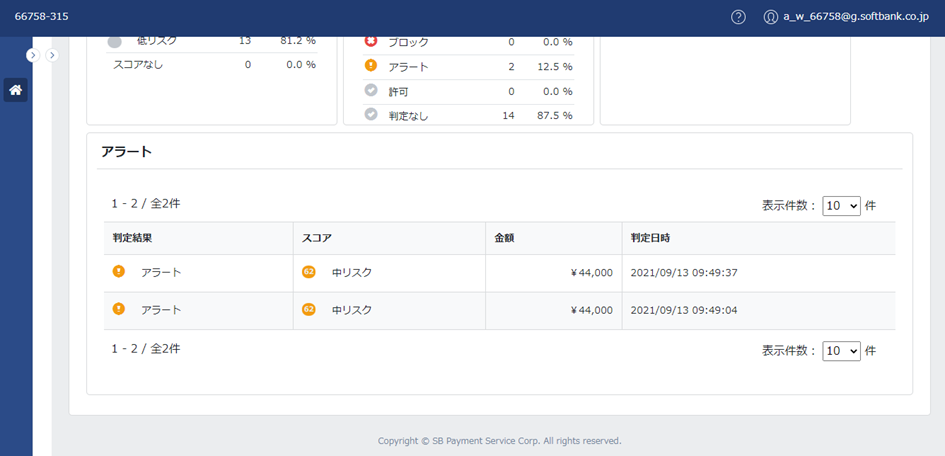945x456 pixels.
Task: Click alert icon in the 09:49:04 row
Action: coord(119,309)
